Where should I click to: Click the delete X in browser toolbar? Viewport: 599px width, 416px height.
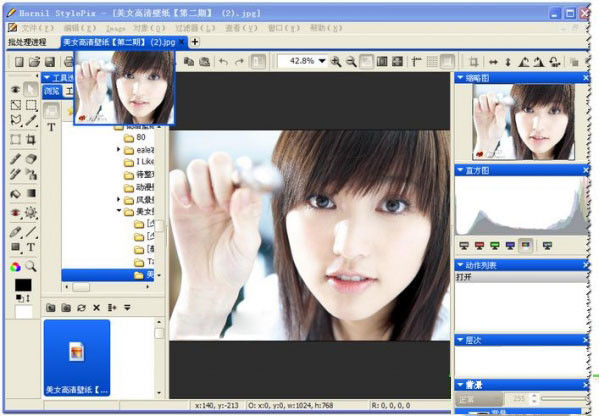click(x=96, y=308)
